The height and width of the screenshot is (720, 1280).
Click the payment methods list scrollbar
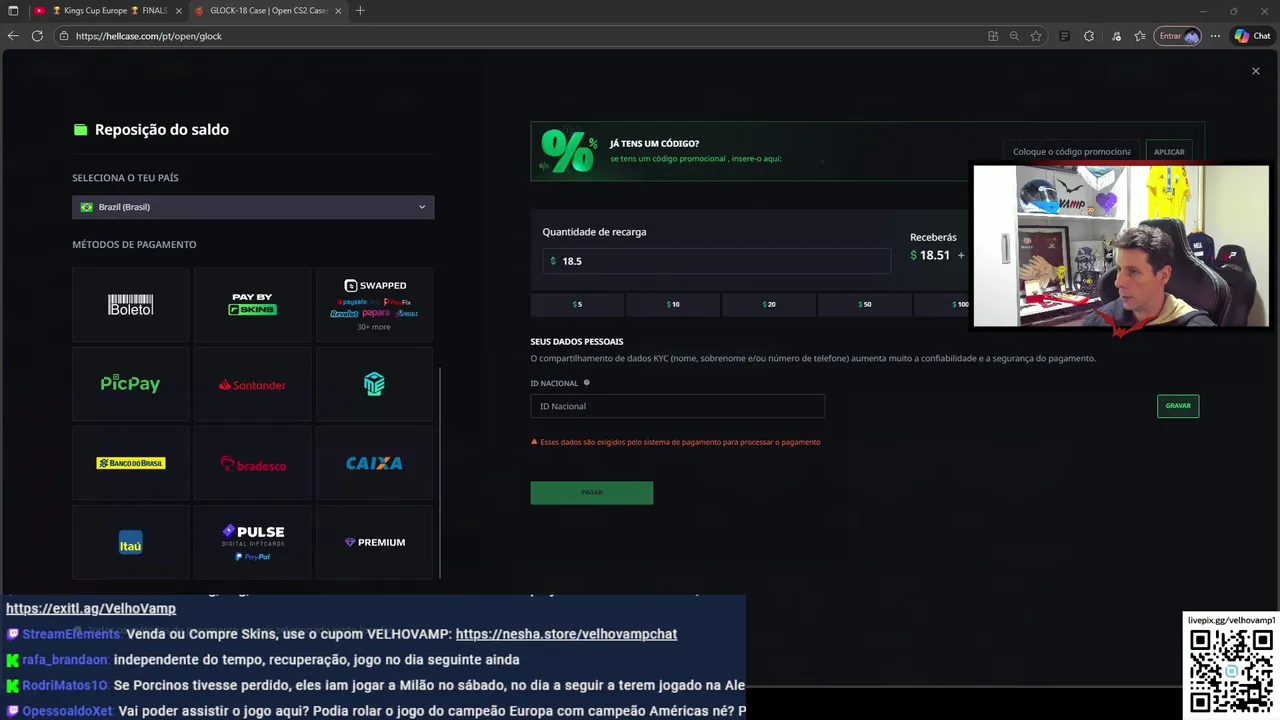(x=440, y=472)
